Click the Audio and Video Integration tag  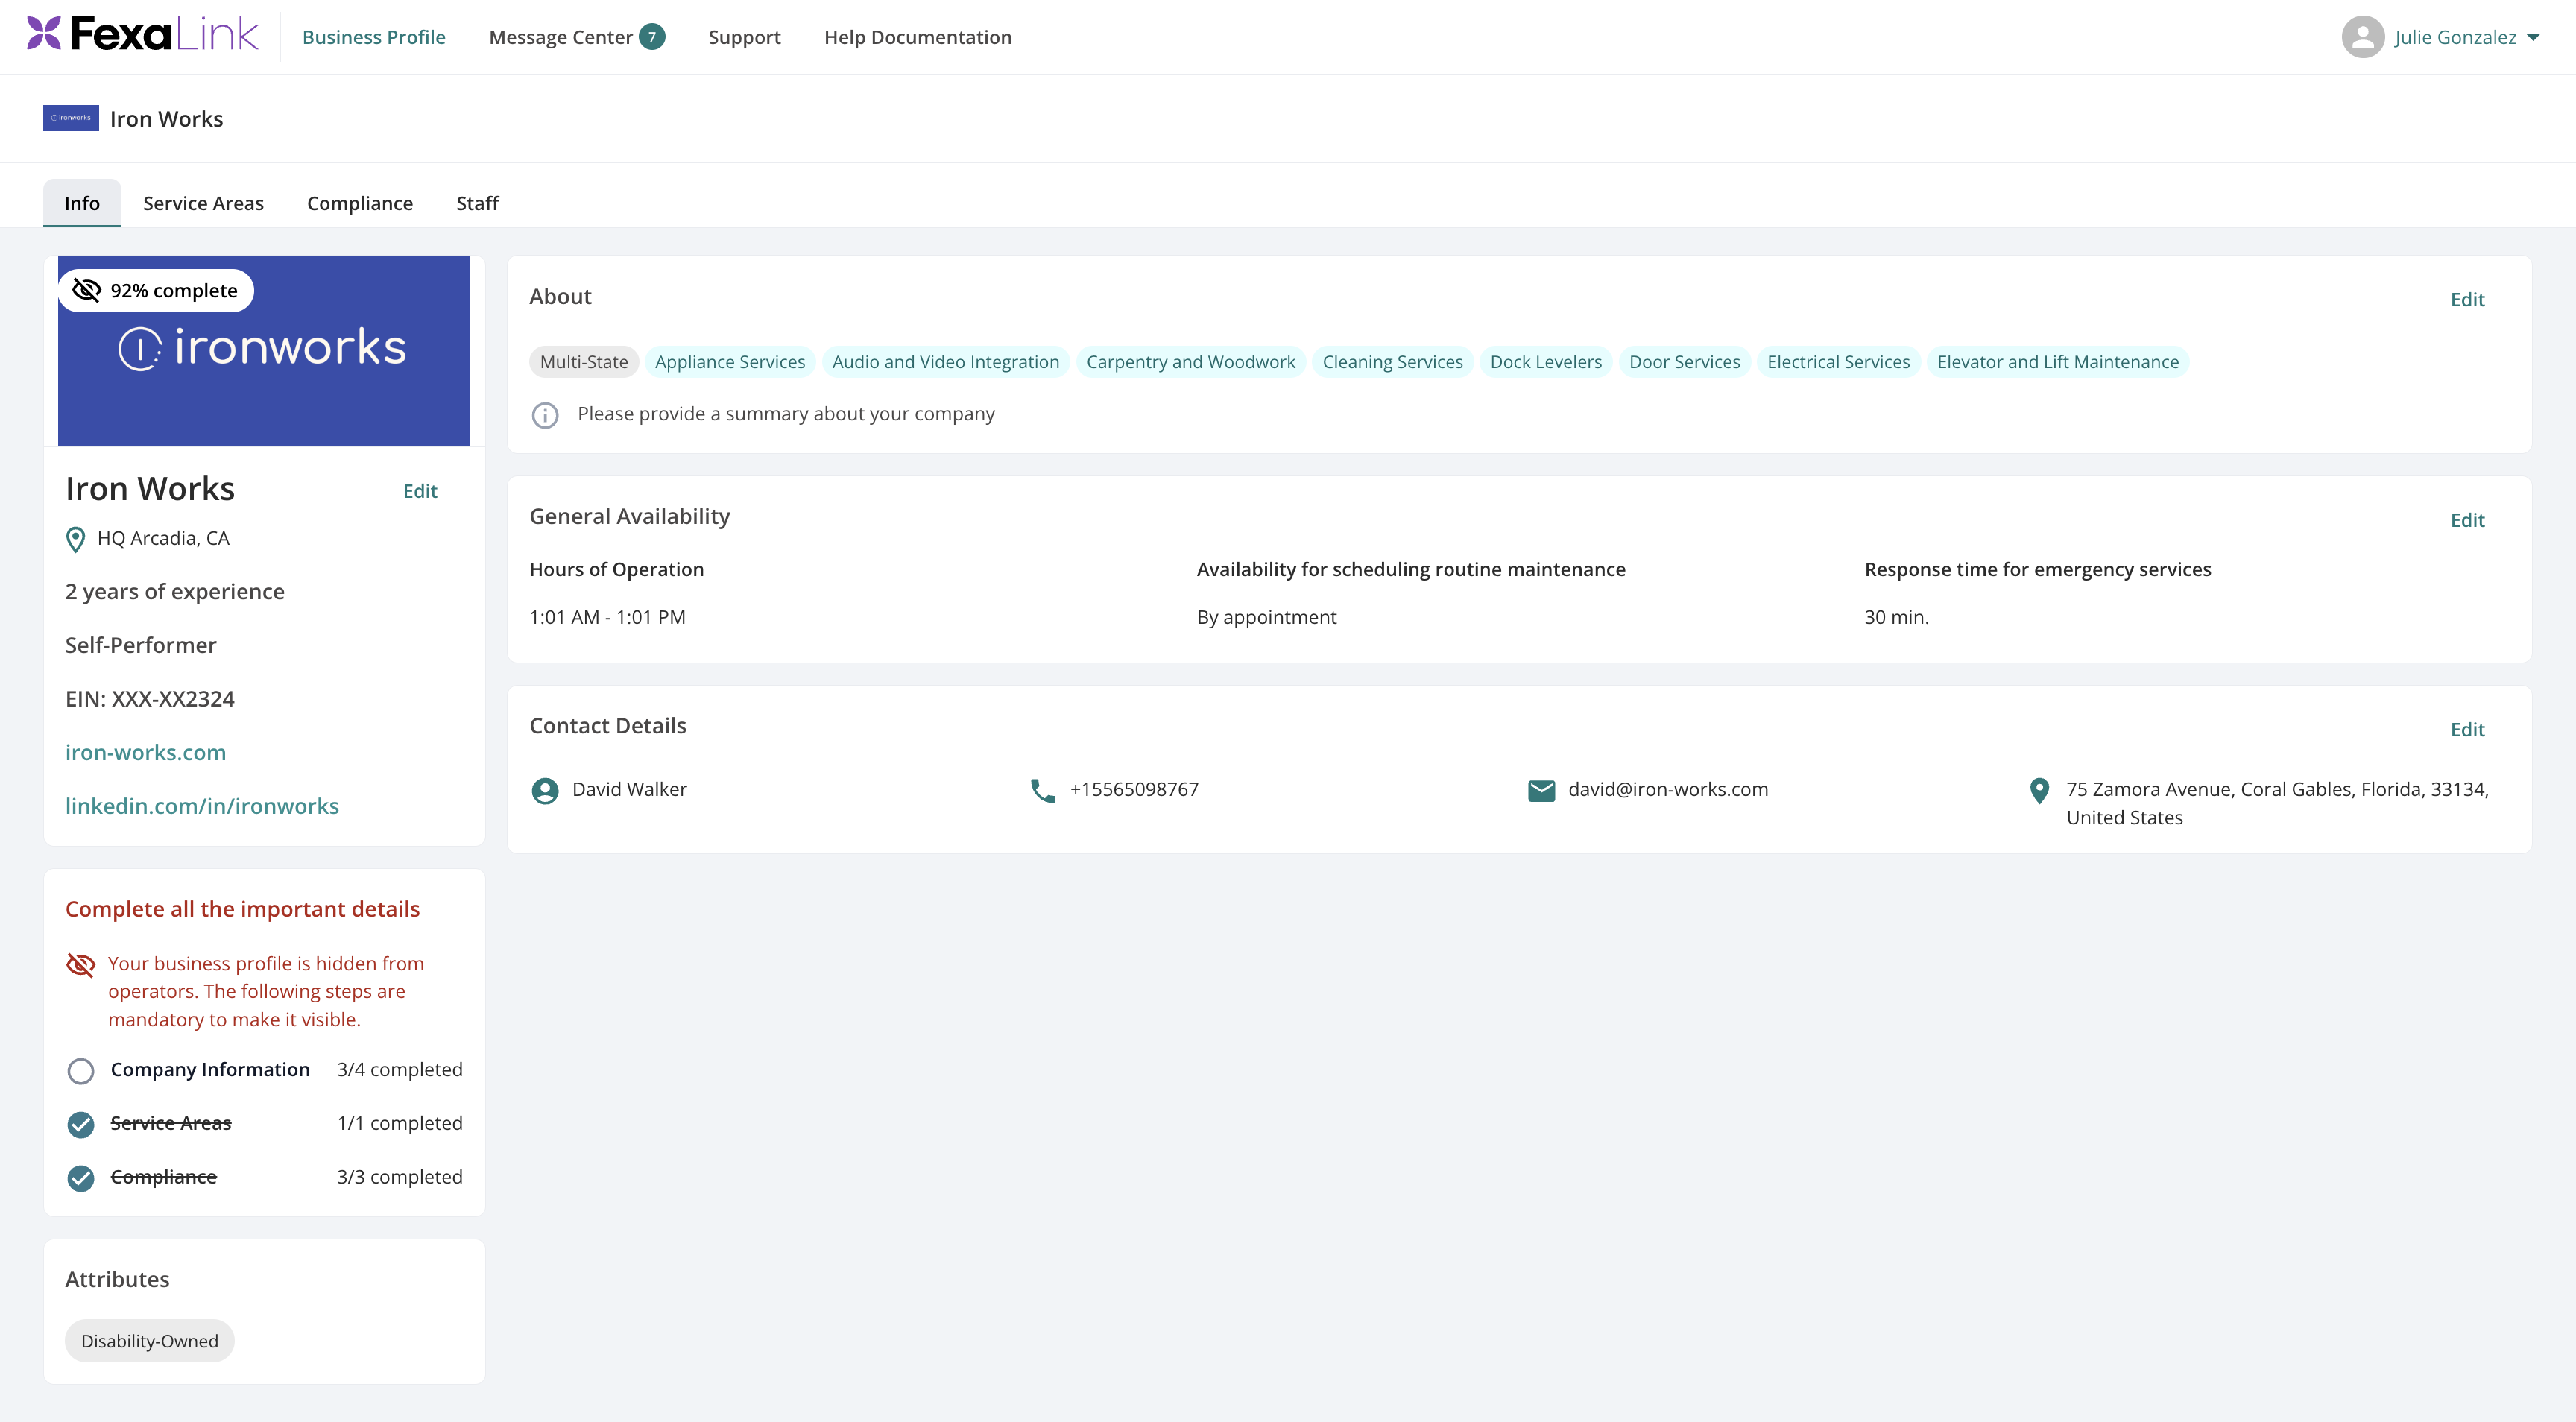[946, 362]
